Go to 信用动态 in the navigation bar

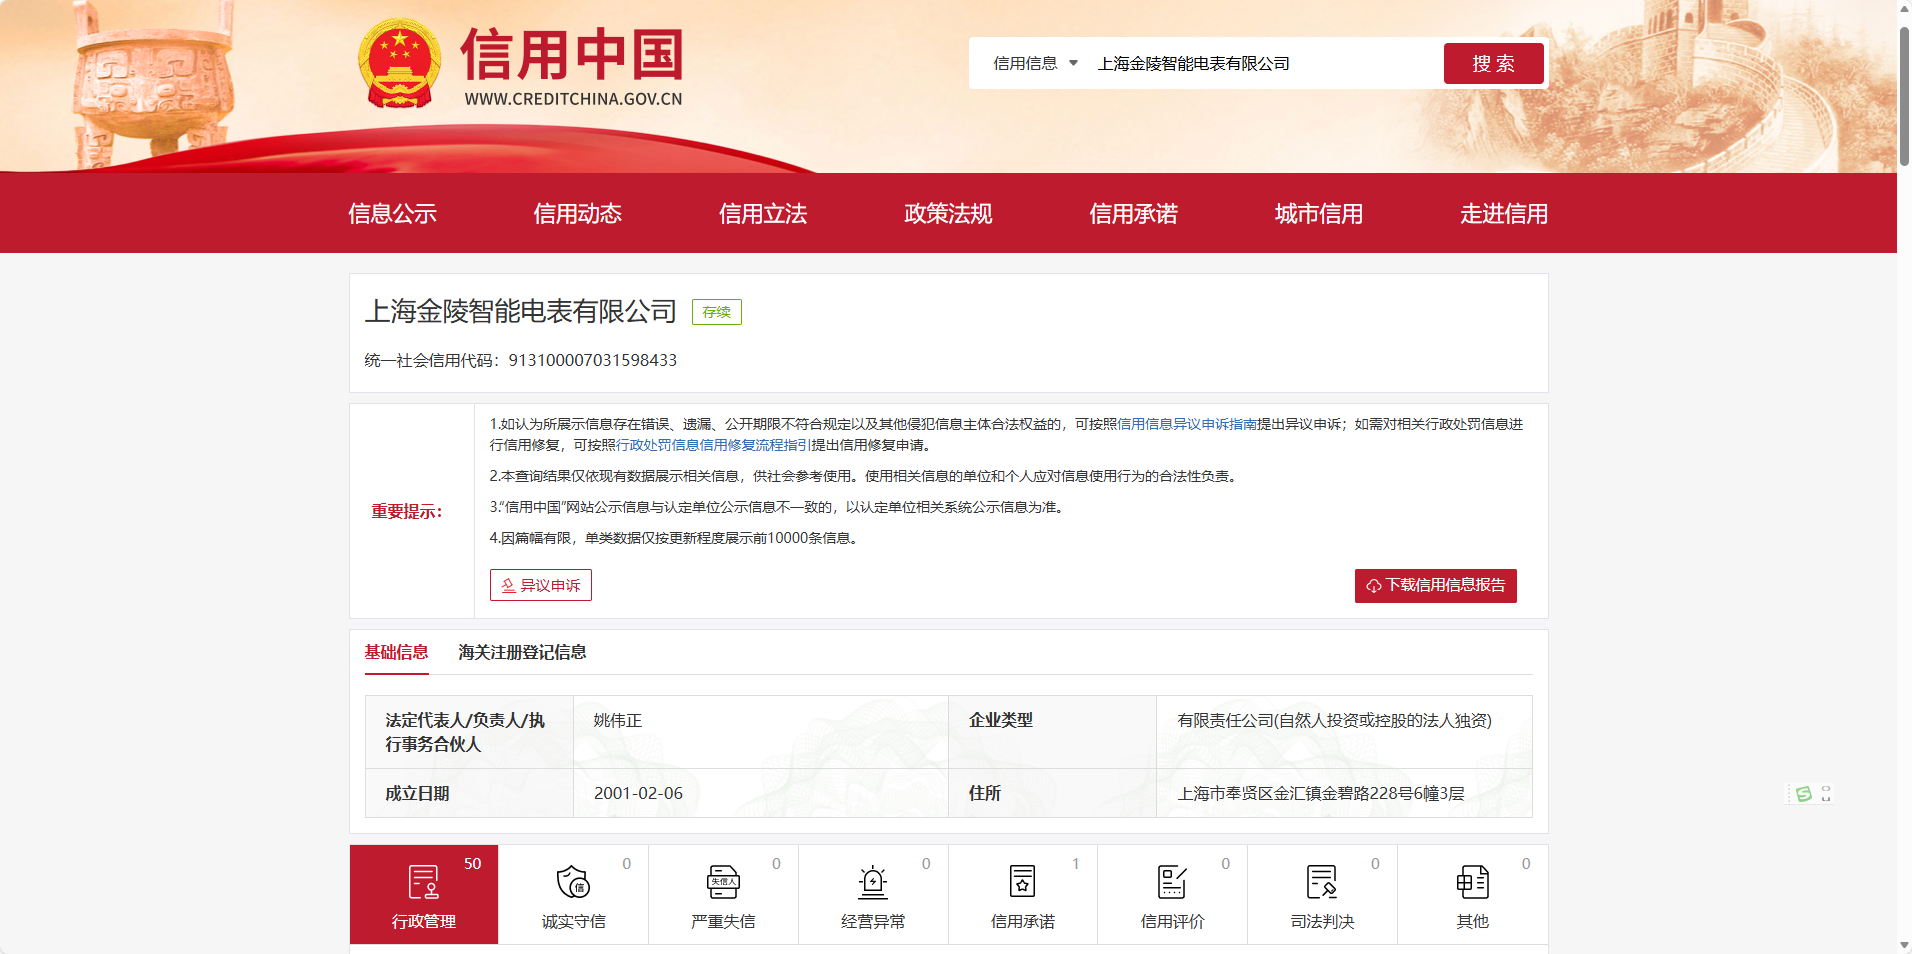point(577,213)
